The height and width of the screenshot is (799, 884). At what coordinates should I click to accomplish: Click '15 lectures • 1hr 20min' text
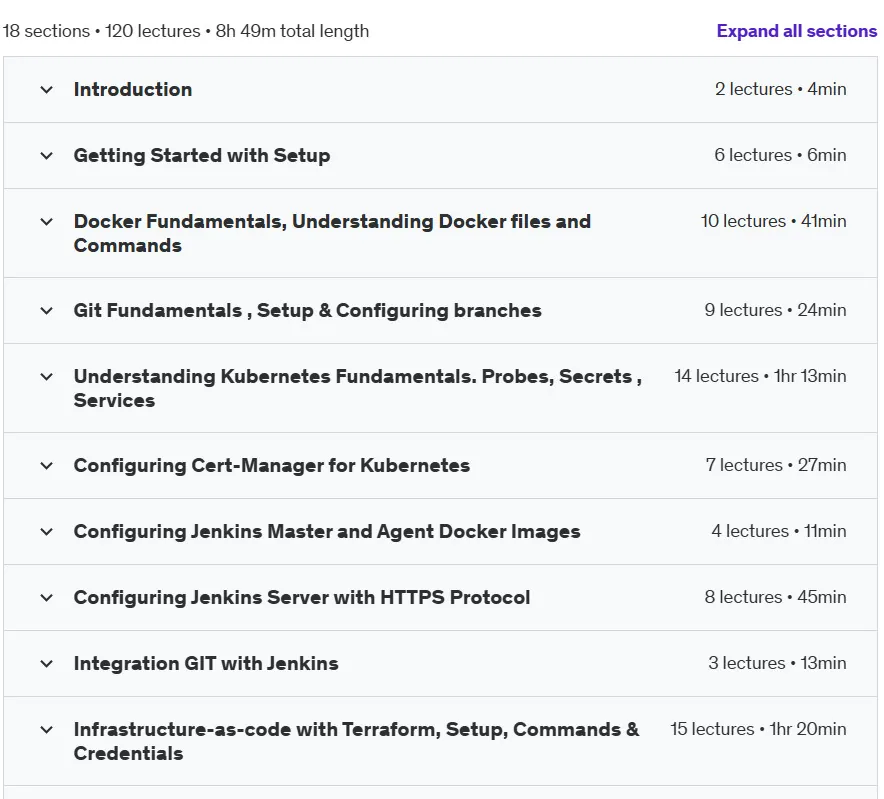[x=758, y=729]
